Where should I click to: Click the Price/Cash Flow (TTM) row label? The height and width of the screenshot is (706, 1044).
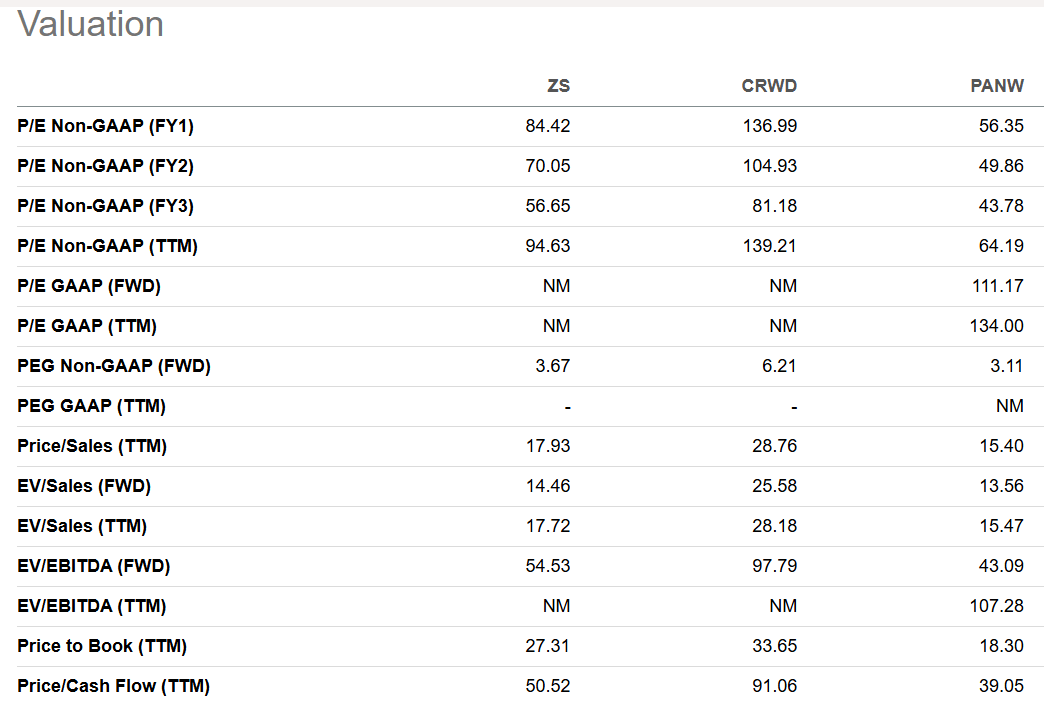click(x=113, y=686)
